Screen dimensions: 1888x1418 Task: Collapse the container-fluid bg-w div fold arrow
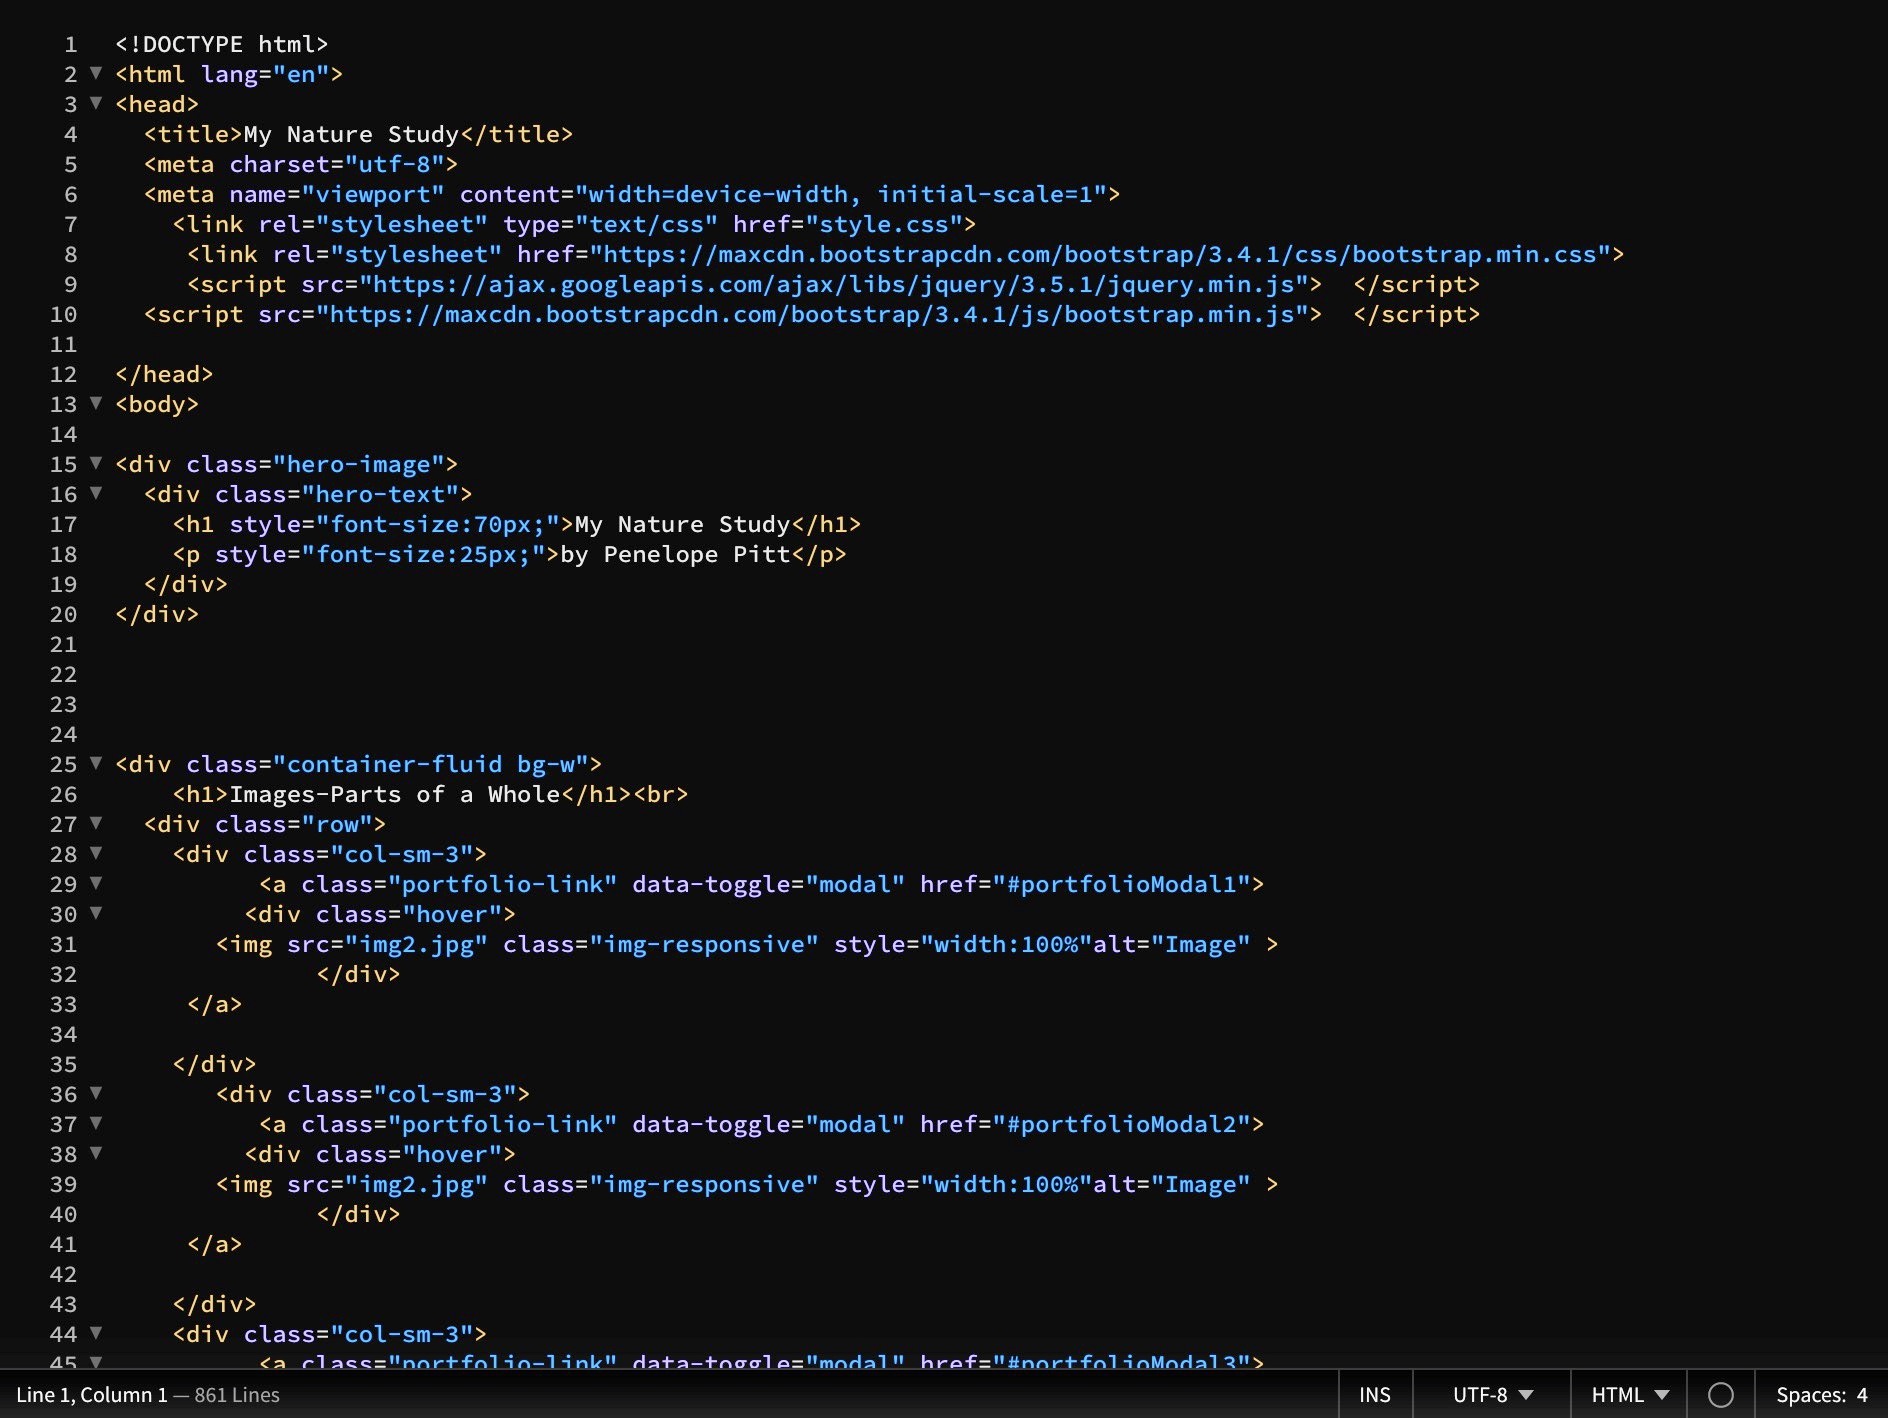[95, 764]
